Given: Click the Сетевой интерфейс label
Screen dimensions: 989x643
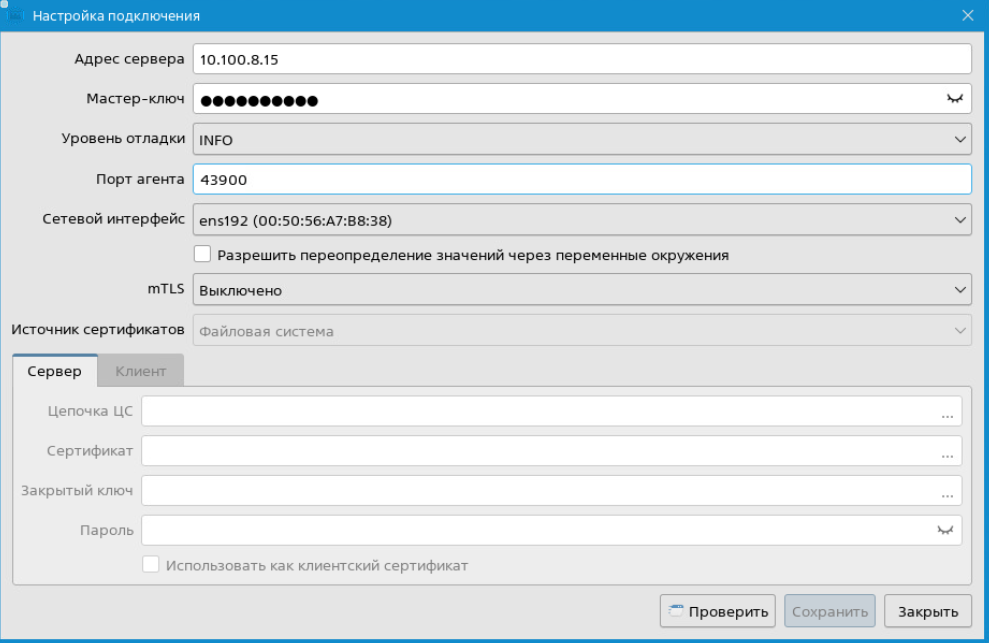Looking at the screenshot, I should [x=114, y=219].
